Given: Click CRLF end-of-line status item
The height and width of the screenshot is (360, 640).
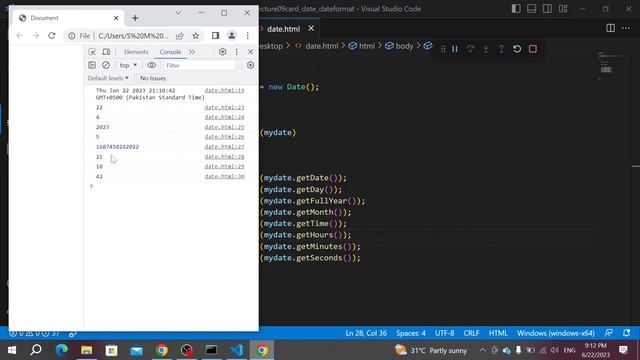Looking at the screenshot, I should [471, 333].
